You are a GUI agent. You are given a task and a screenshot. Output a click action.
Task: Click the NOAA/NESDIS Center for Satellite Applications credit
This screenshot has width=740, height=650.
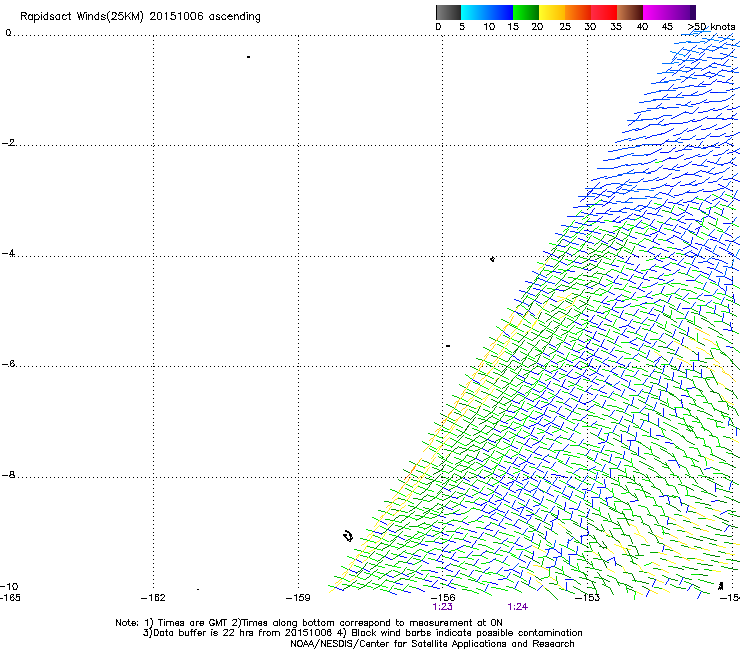coord(432,644)
